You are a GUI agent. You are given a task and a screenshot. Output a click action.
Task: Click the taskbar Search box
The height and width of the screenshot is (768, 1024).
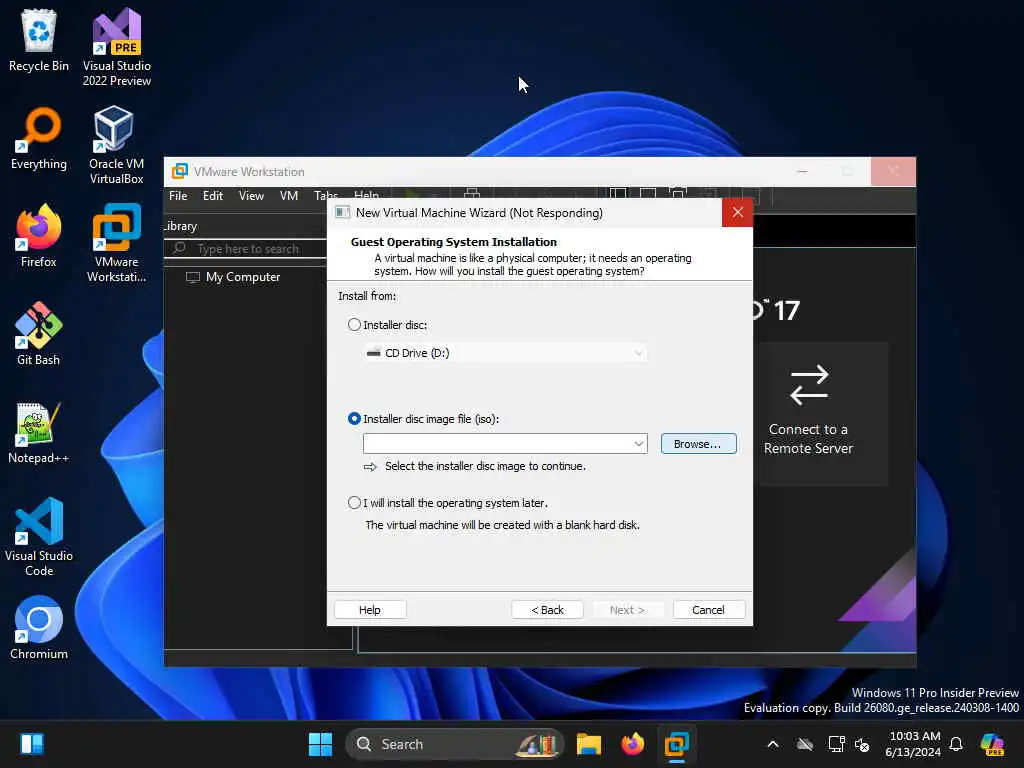(x=455, y=744)
